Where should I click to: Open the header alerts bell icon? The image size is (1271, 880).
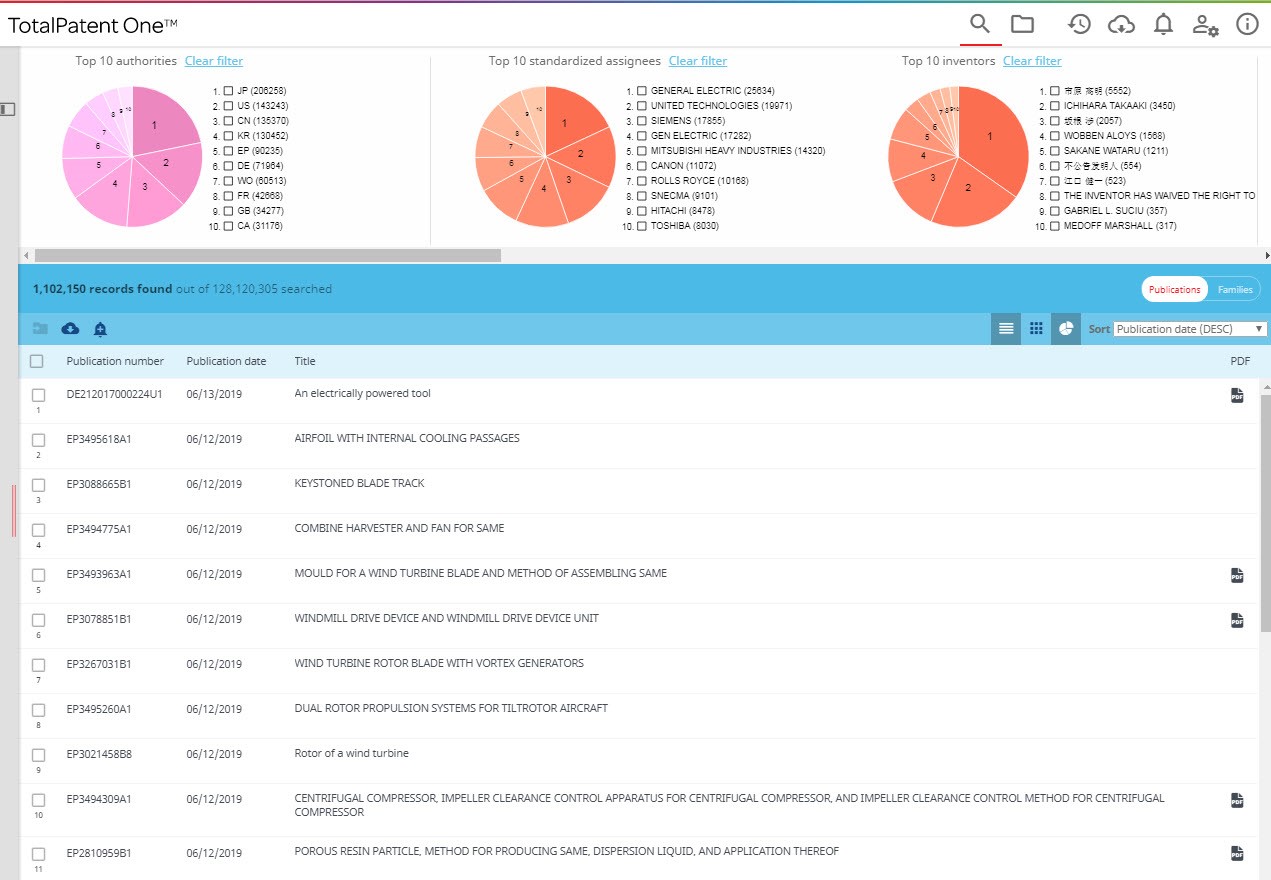click(x=1163, y=25)
